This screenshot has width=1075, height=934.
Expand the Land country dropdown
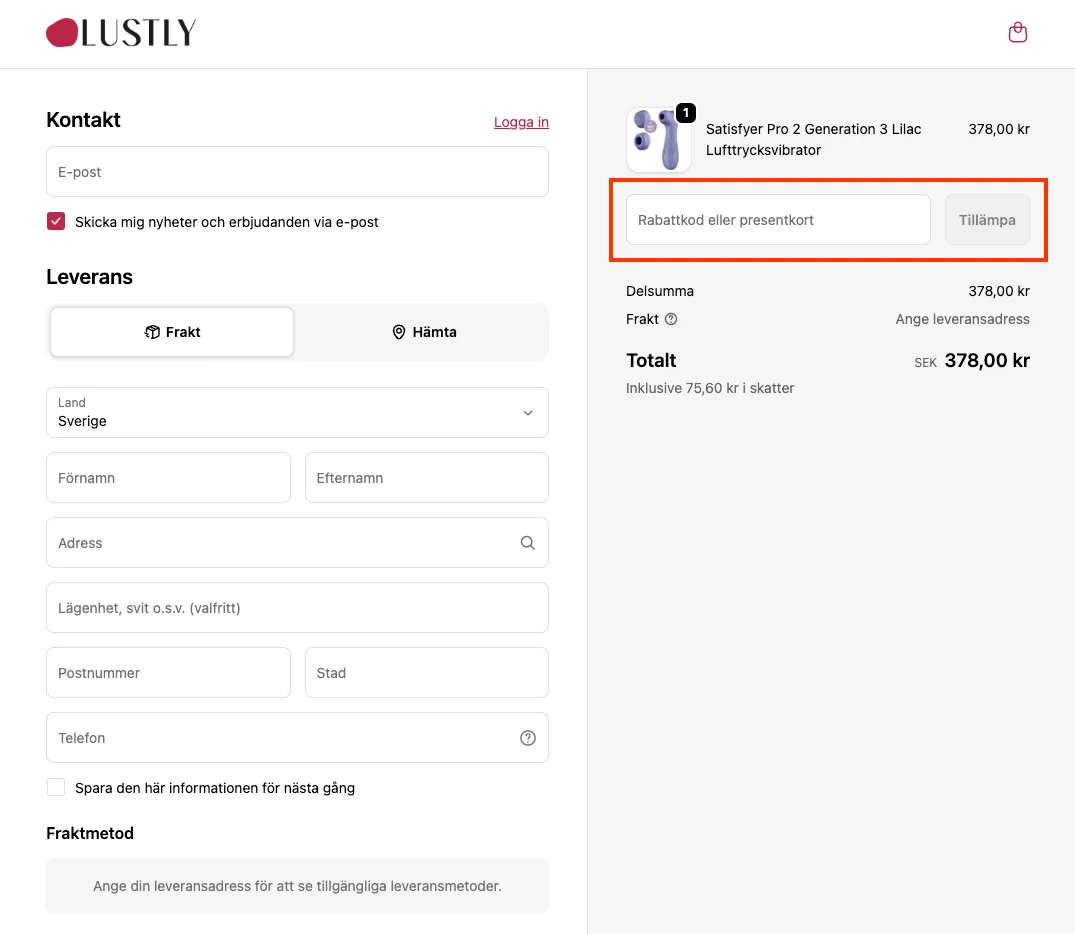click(298, 413)
